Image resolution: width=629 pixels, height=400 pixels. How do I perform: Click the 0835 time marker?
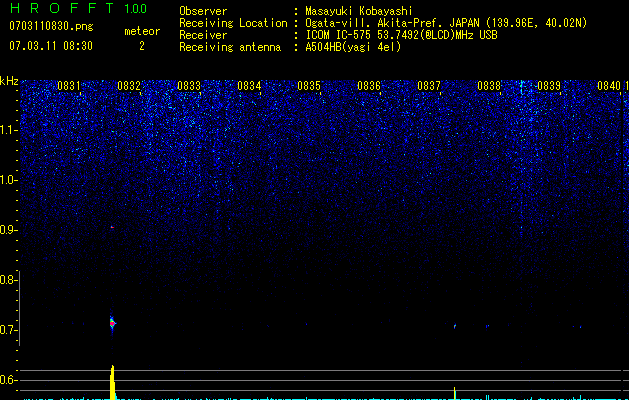(309, 86)
